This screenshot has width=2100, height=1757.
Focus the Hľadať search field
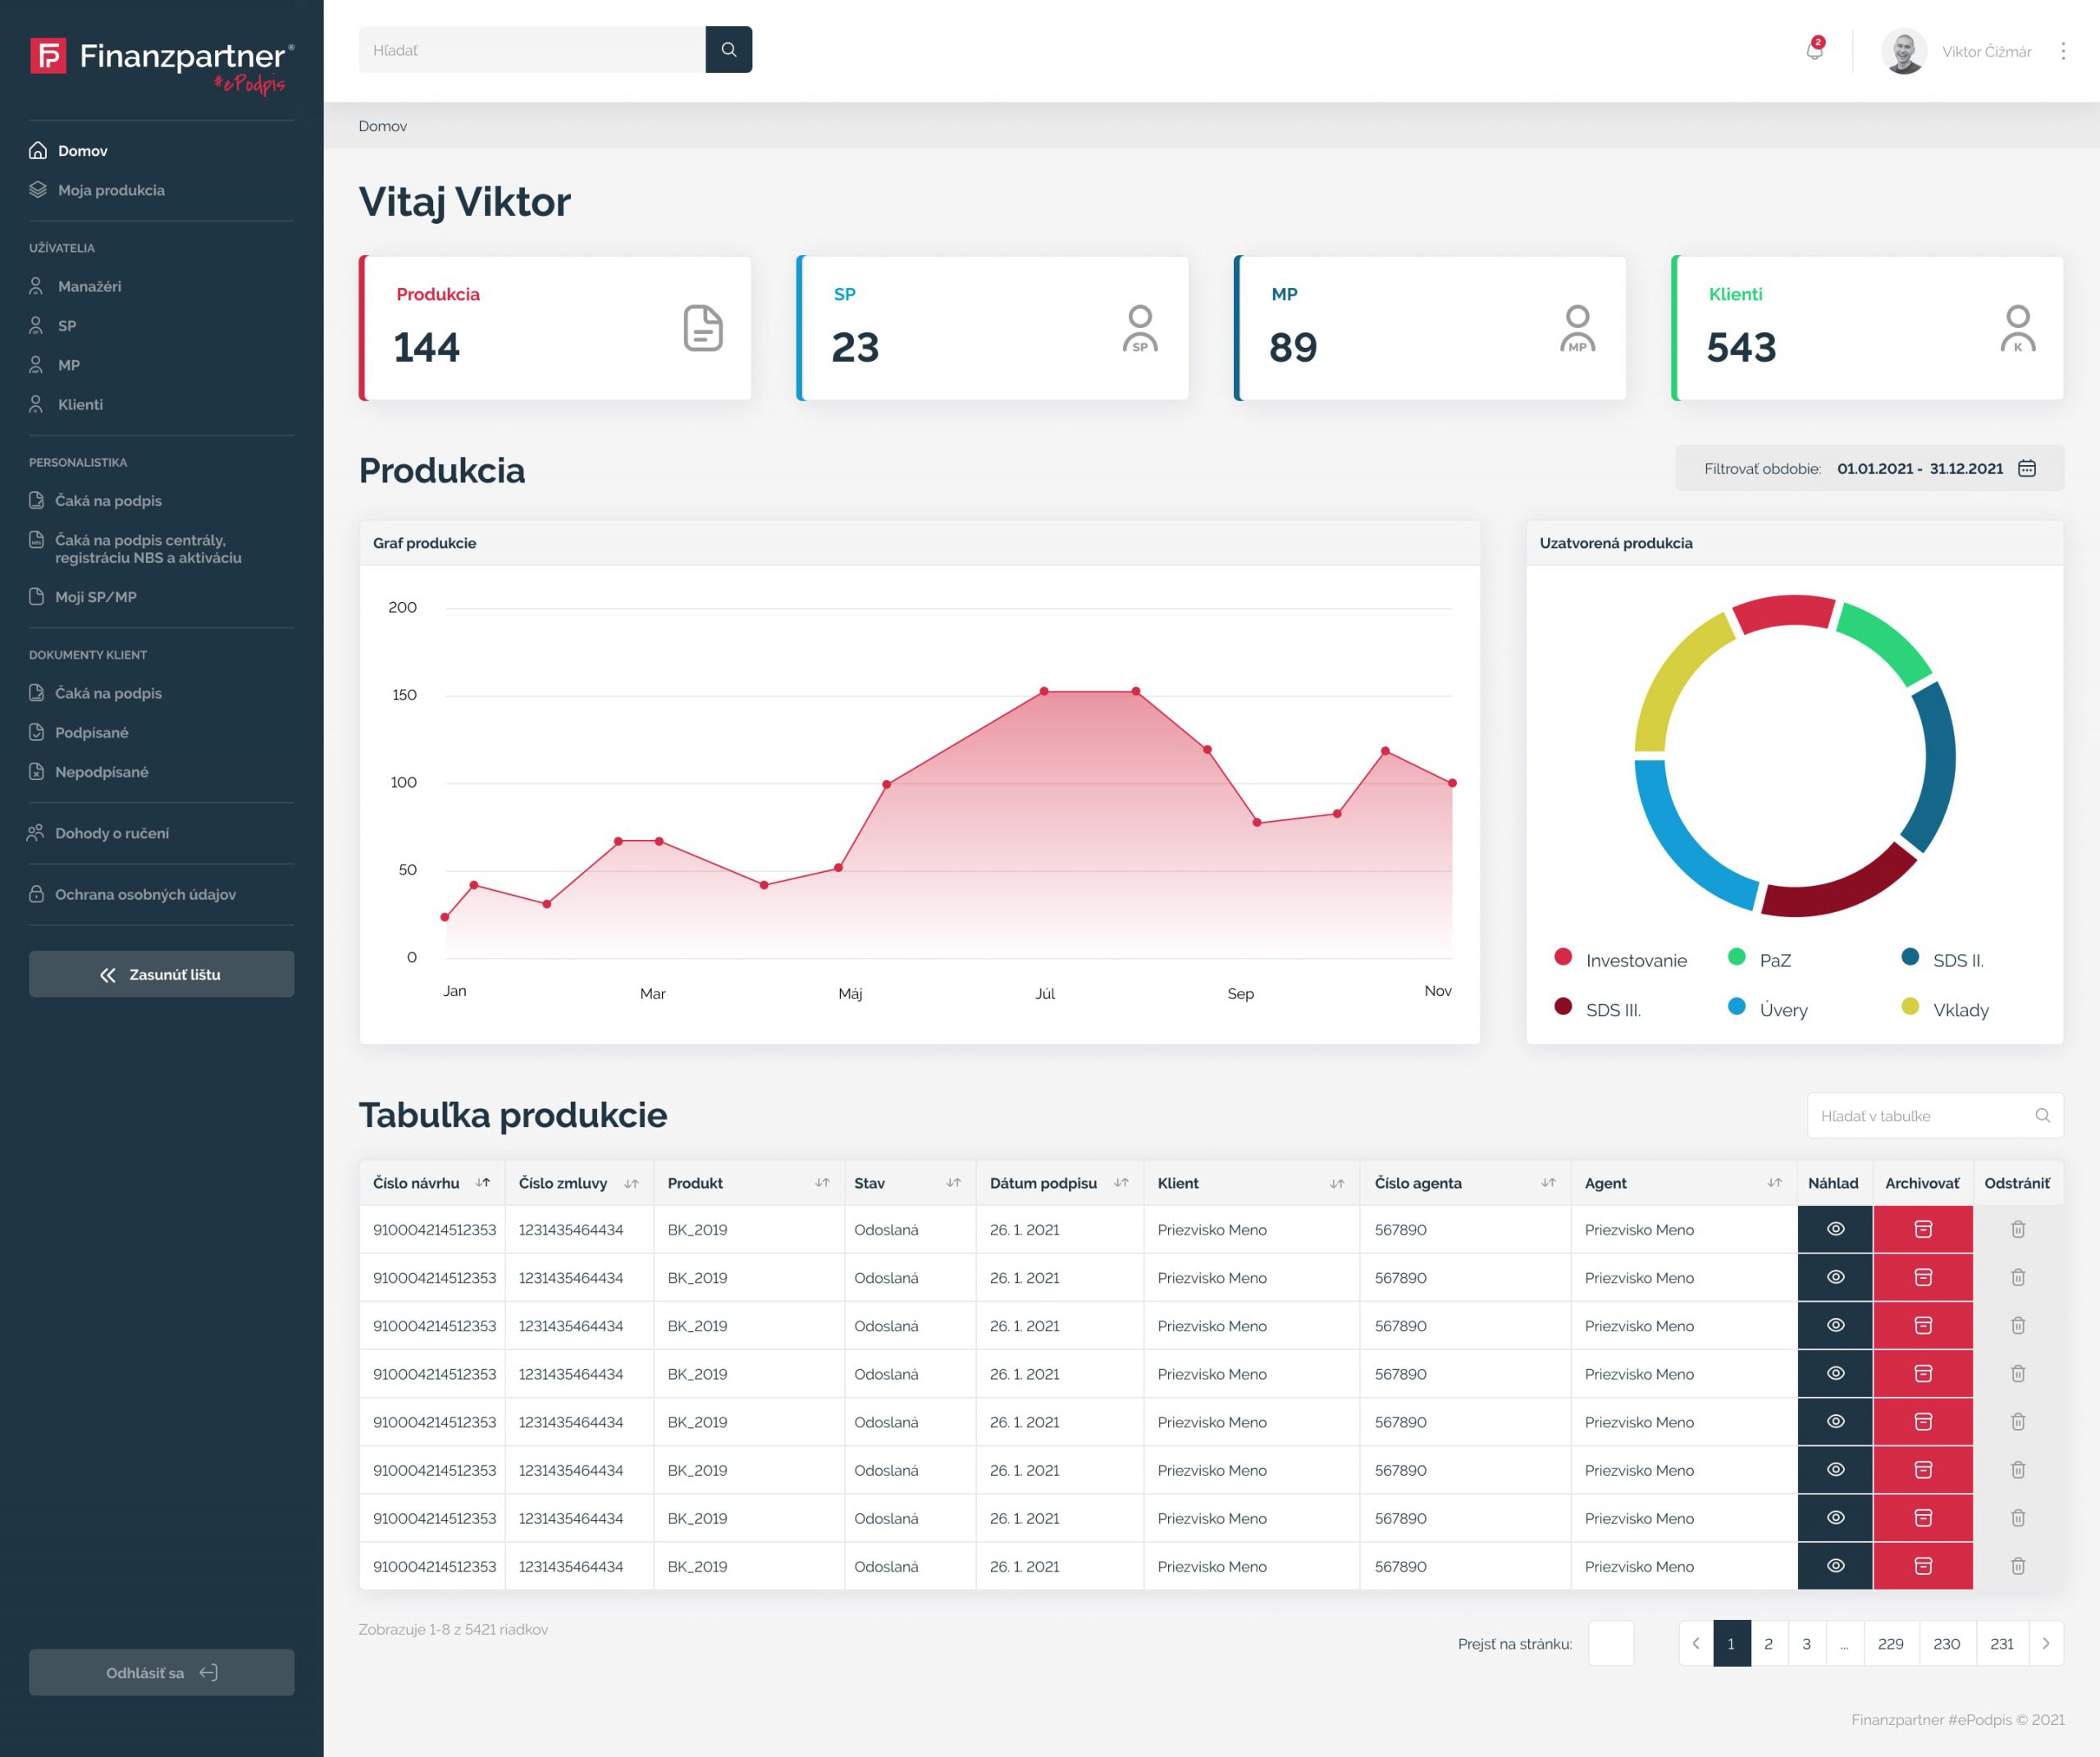pos(532,49)
